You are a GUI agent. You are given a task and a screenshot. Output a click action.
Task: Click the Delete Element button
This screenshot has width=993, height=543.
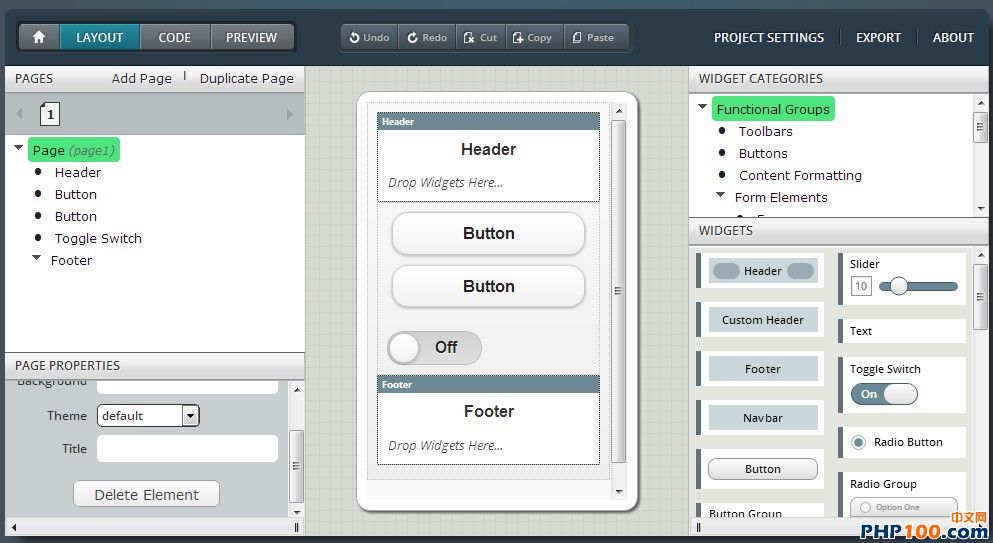coord(146,494)
